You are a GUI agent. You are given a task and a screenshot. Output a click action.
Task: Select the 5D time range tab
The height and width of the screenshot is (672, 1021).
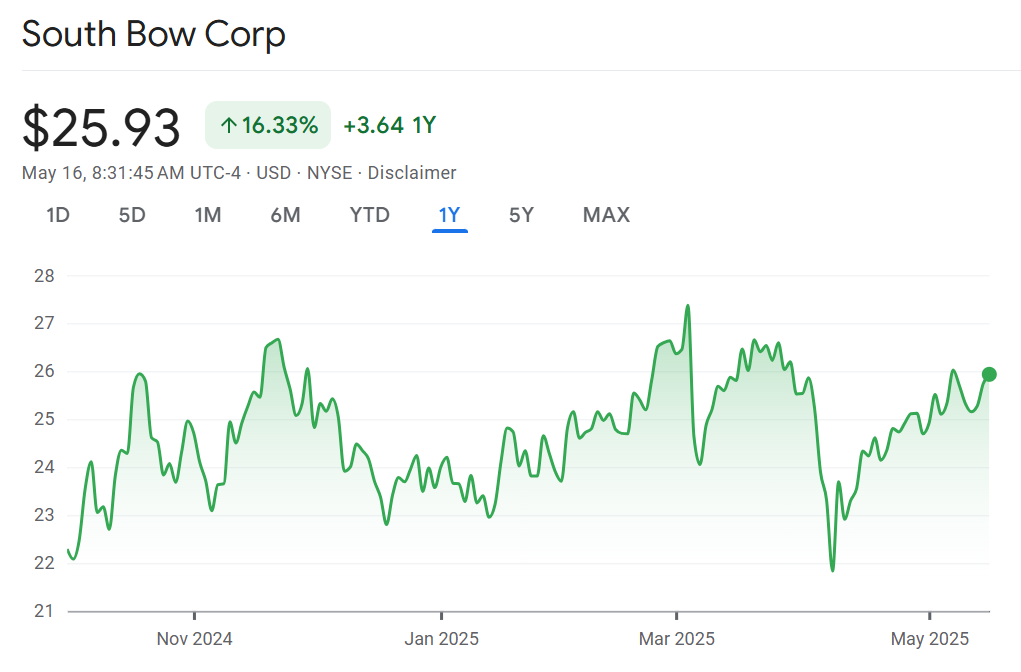coord(132,215)
